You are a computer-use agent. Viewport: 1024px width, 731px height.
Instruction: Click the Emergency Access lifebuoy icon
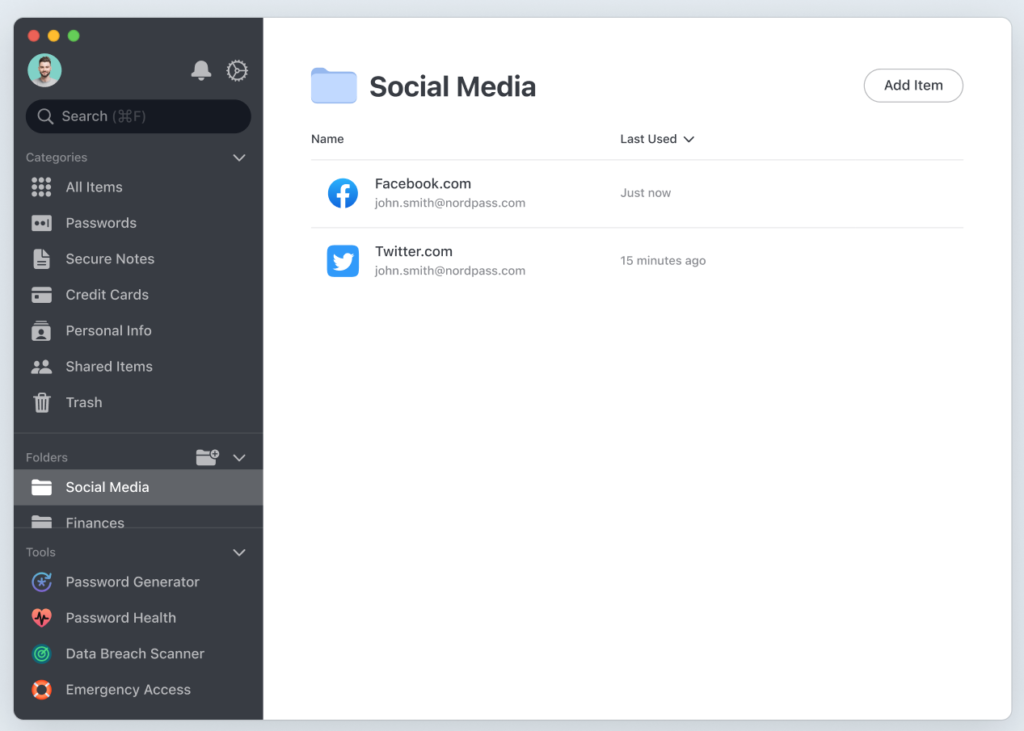(x=42, y=690)
